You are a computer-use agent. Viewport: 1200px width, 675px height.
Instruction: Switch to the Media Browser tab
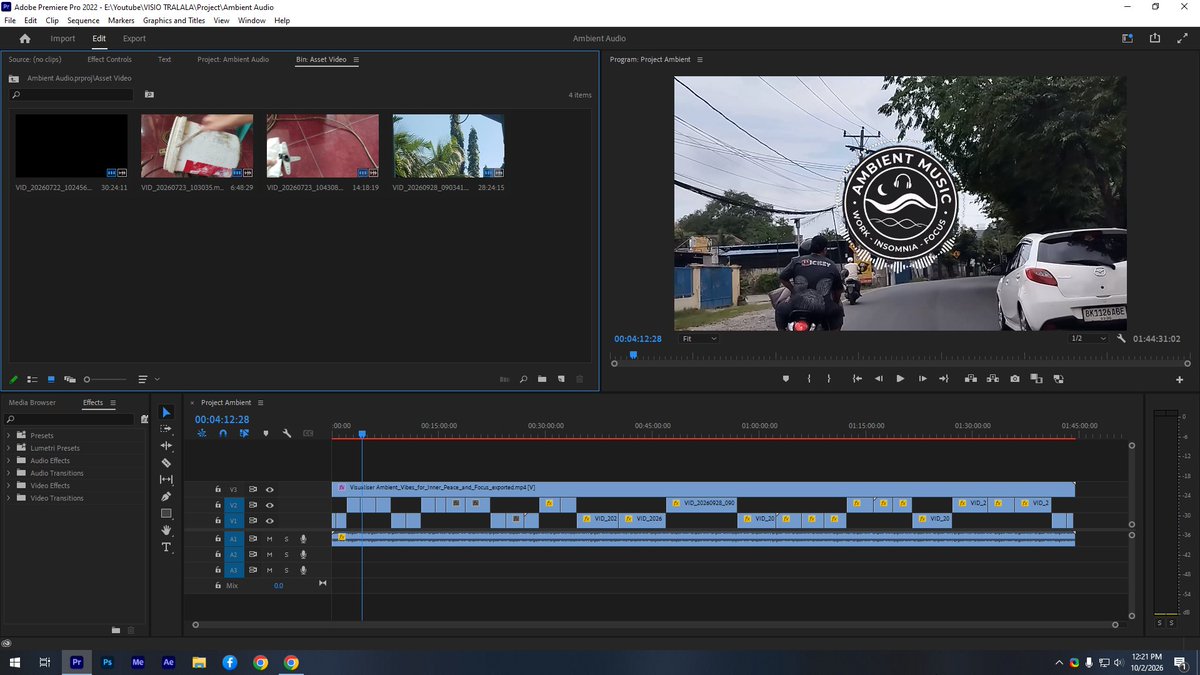(32, 403)
